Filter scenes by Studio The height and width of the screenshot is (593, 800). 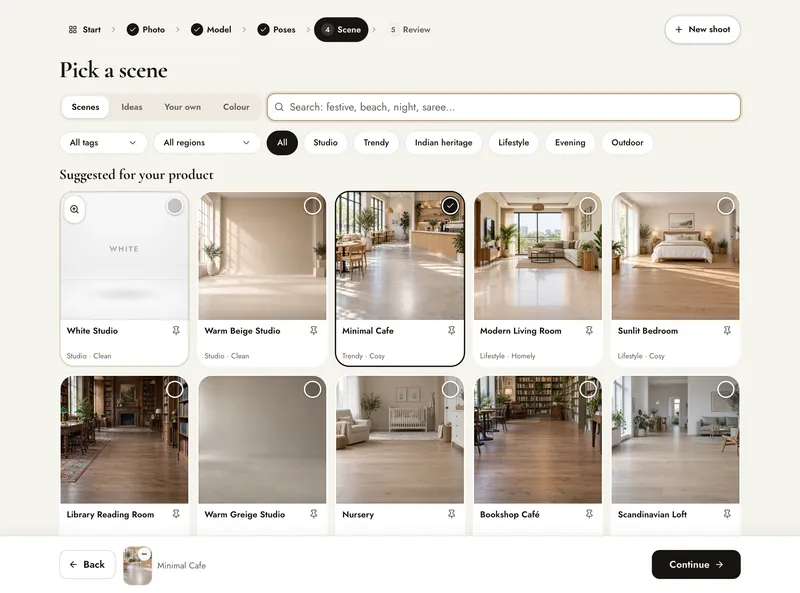326,143
